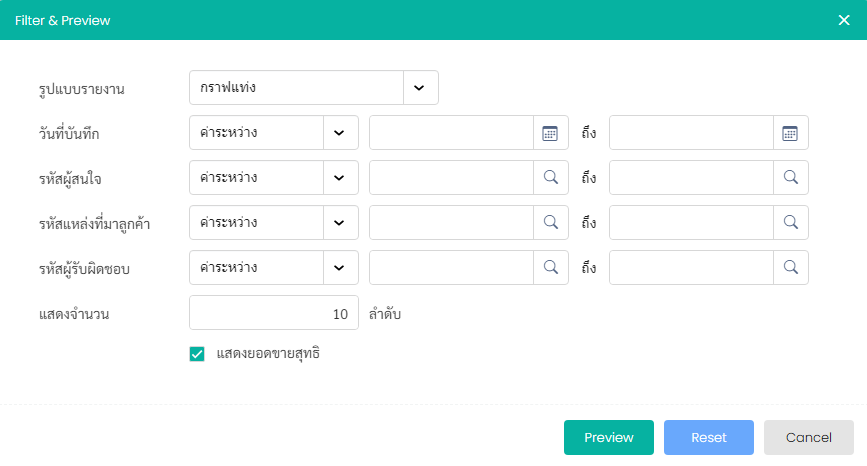Search start รหัสผู้สนใจ lookup icon
Screen dimensions: 867x466
551,177
